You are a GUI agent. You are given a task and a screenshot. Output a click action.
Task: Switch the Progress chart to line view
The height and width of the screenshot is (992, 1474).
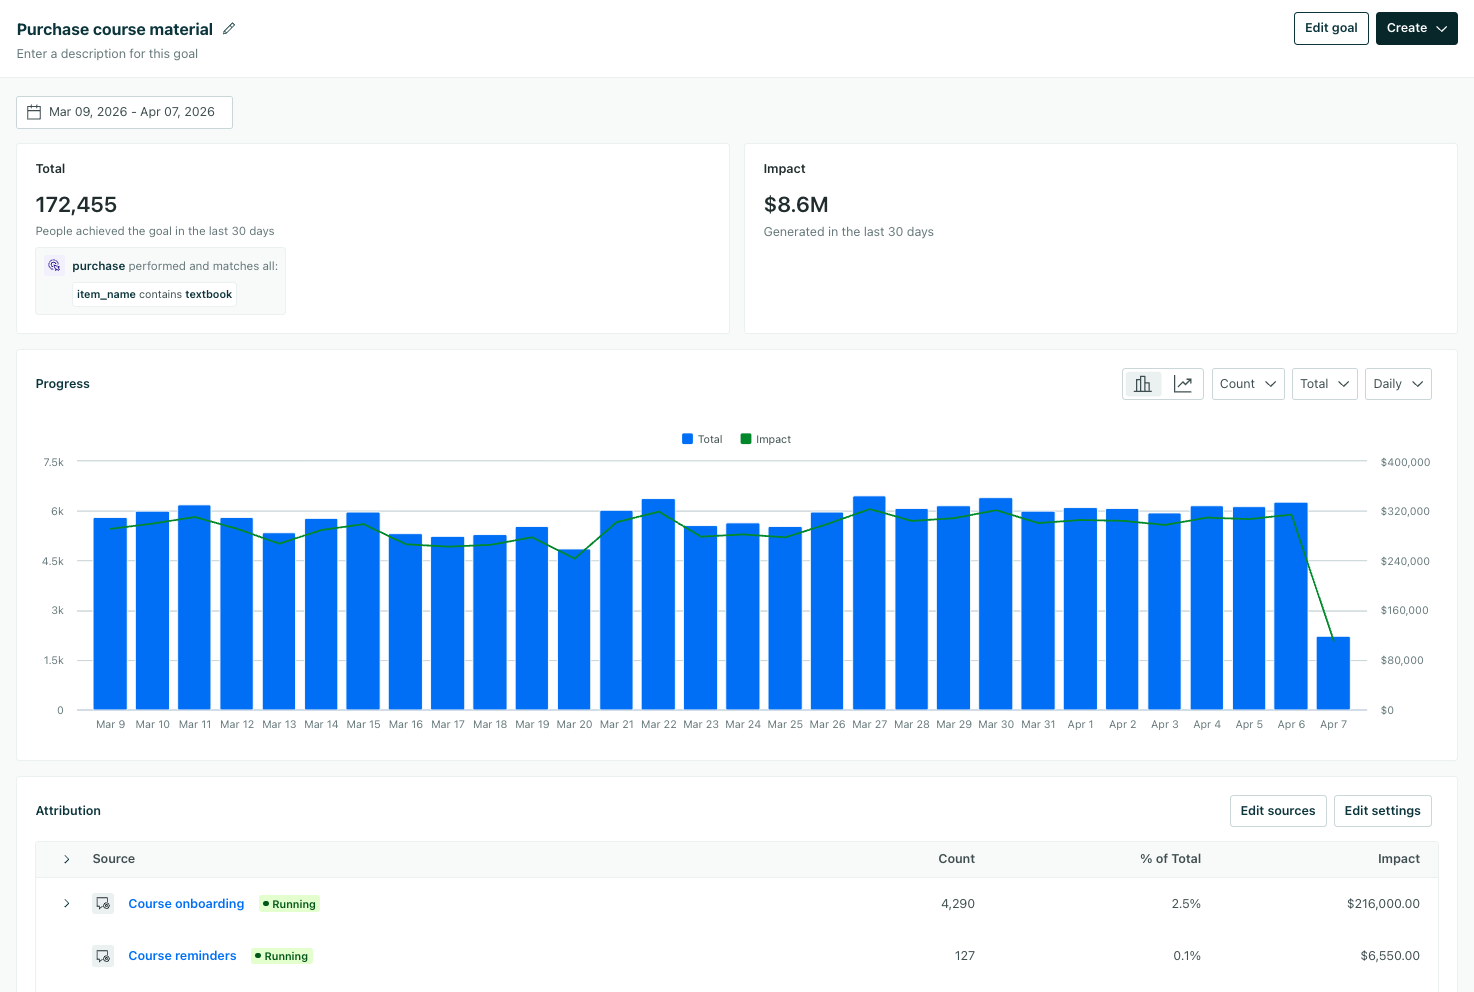pyautogui.click(x=1184, y=383)
